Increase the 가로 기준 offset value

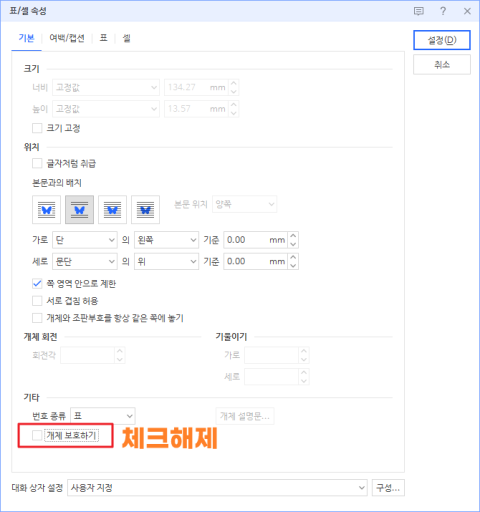tap(293, 236)
